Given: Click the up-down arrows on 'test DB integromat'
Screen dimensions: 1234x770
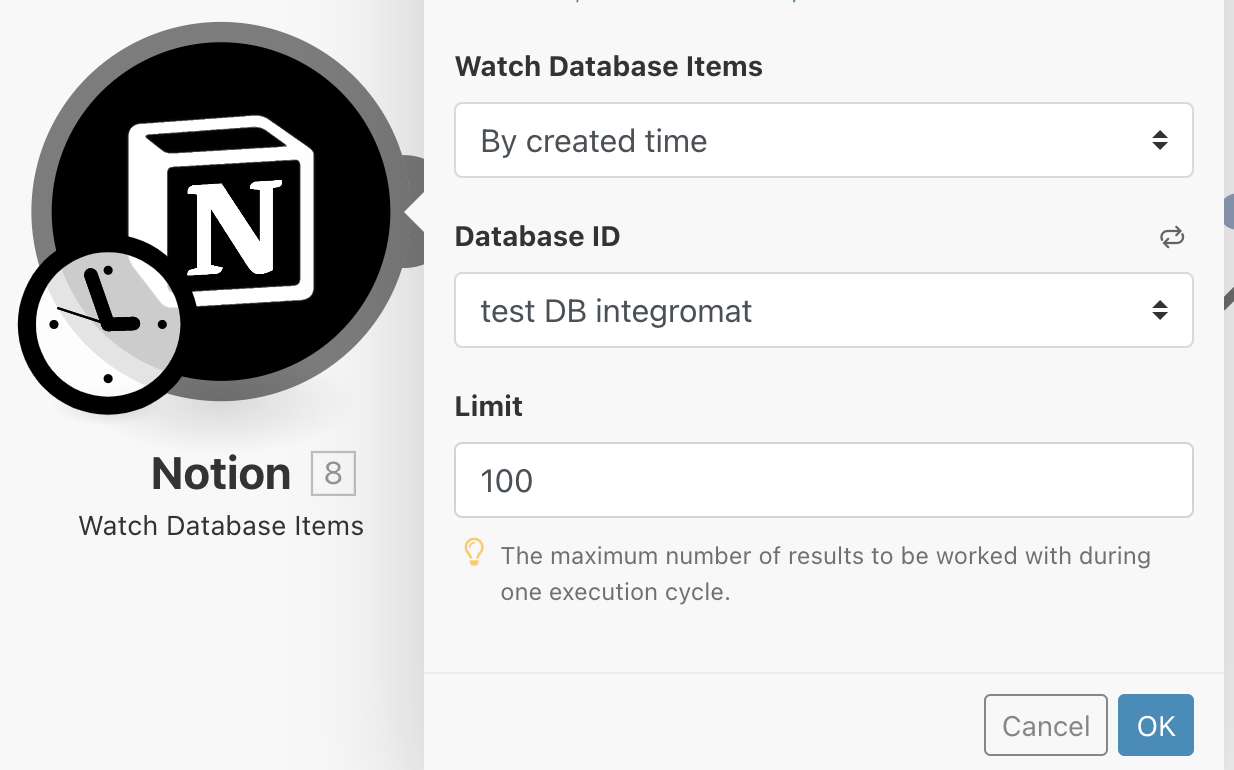Looking at the screenshot, I should tap(1159, 311).
